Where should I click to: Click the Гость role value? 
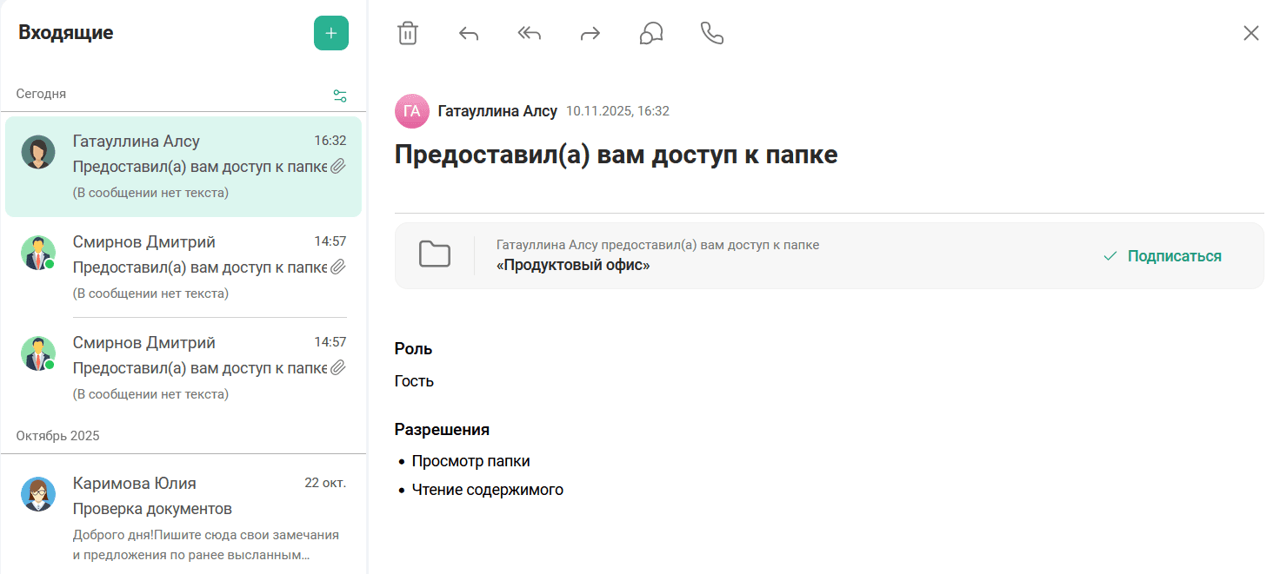pyautogui.click(x=414, y=381)
